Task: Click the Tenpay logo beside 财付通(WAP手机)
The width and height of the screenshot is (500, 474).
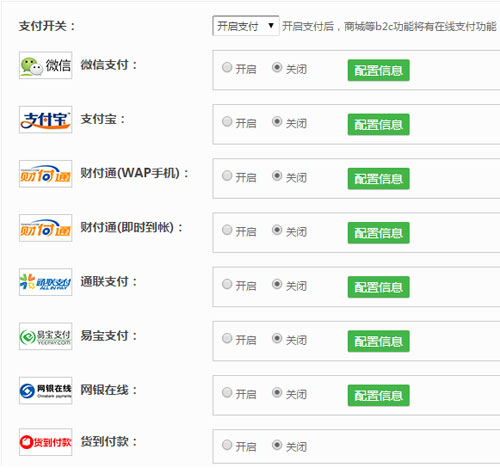Action: pyautogui.click(x=45, y=174)
